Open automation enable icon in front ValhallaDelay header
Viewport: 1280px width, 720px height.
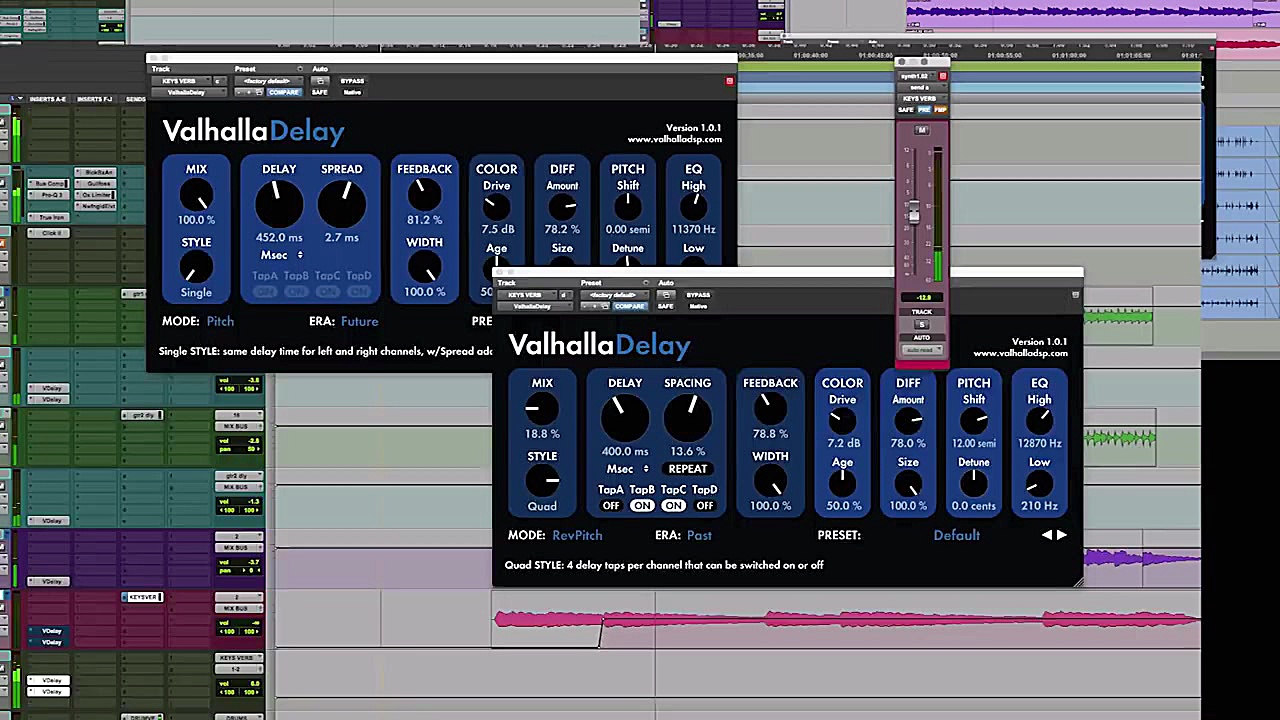point(666,295)
